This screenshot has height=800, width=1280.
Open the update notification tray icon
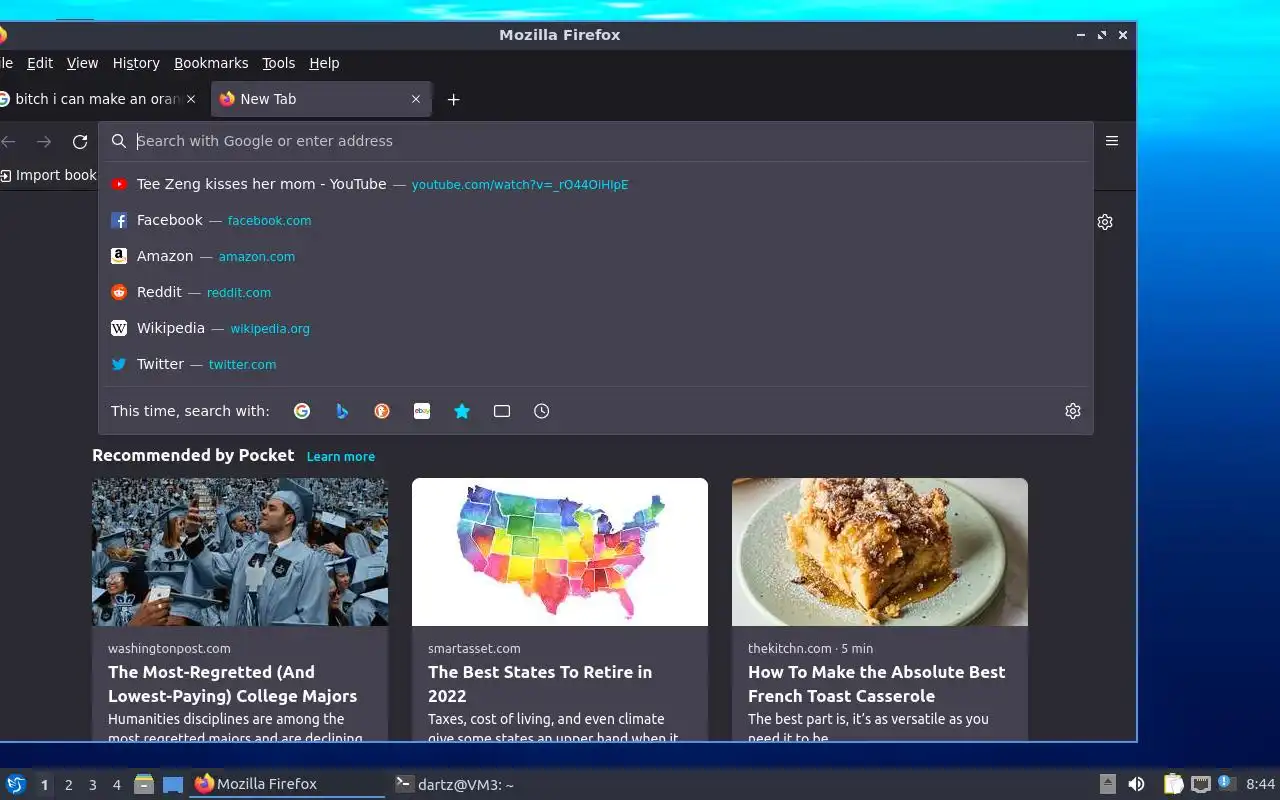point(1226,783)
